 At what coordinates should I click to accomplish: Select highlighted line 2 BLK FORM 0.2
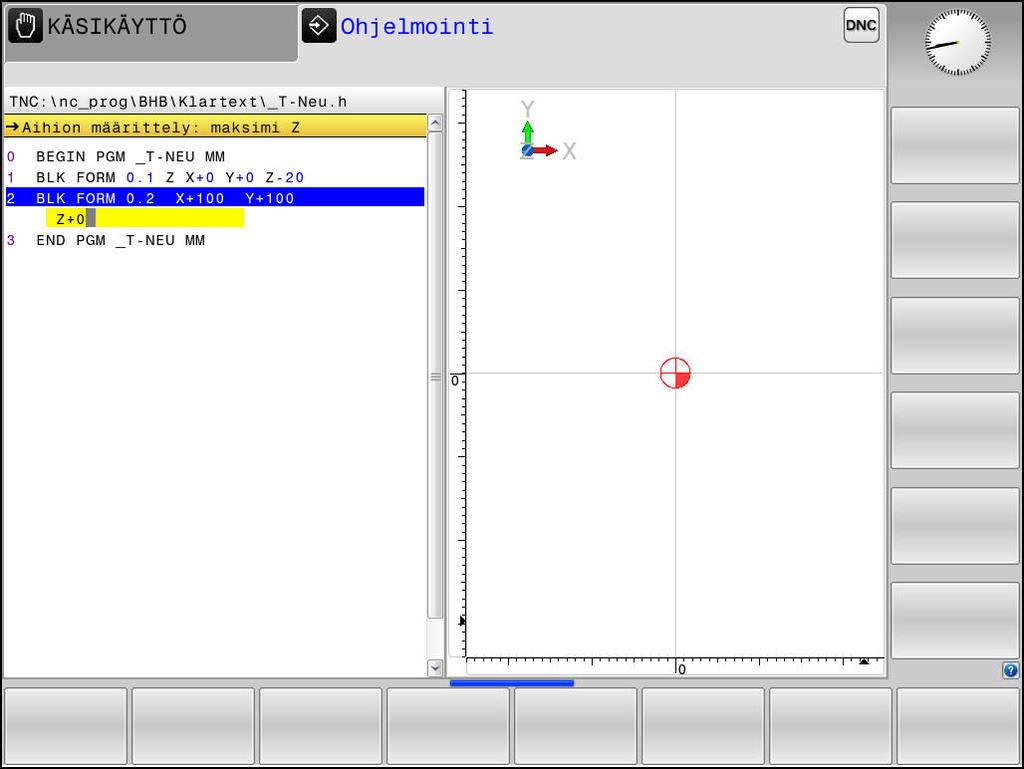coord(215,197)
